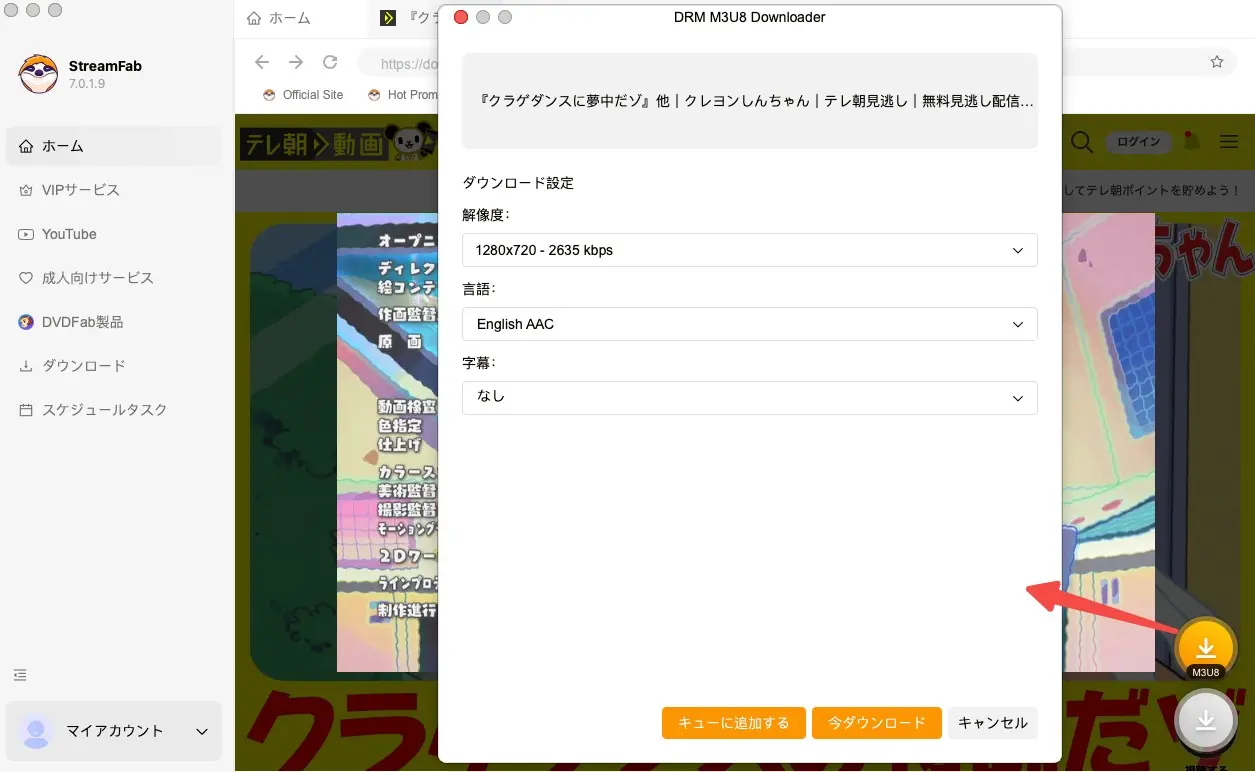This screenshot has height=772, width=1255.
Task: Click the マイアカウント avatar icon
Action: 36,731
